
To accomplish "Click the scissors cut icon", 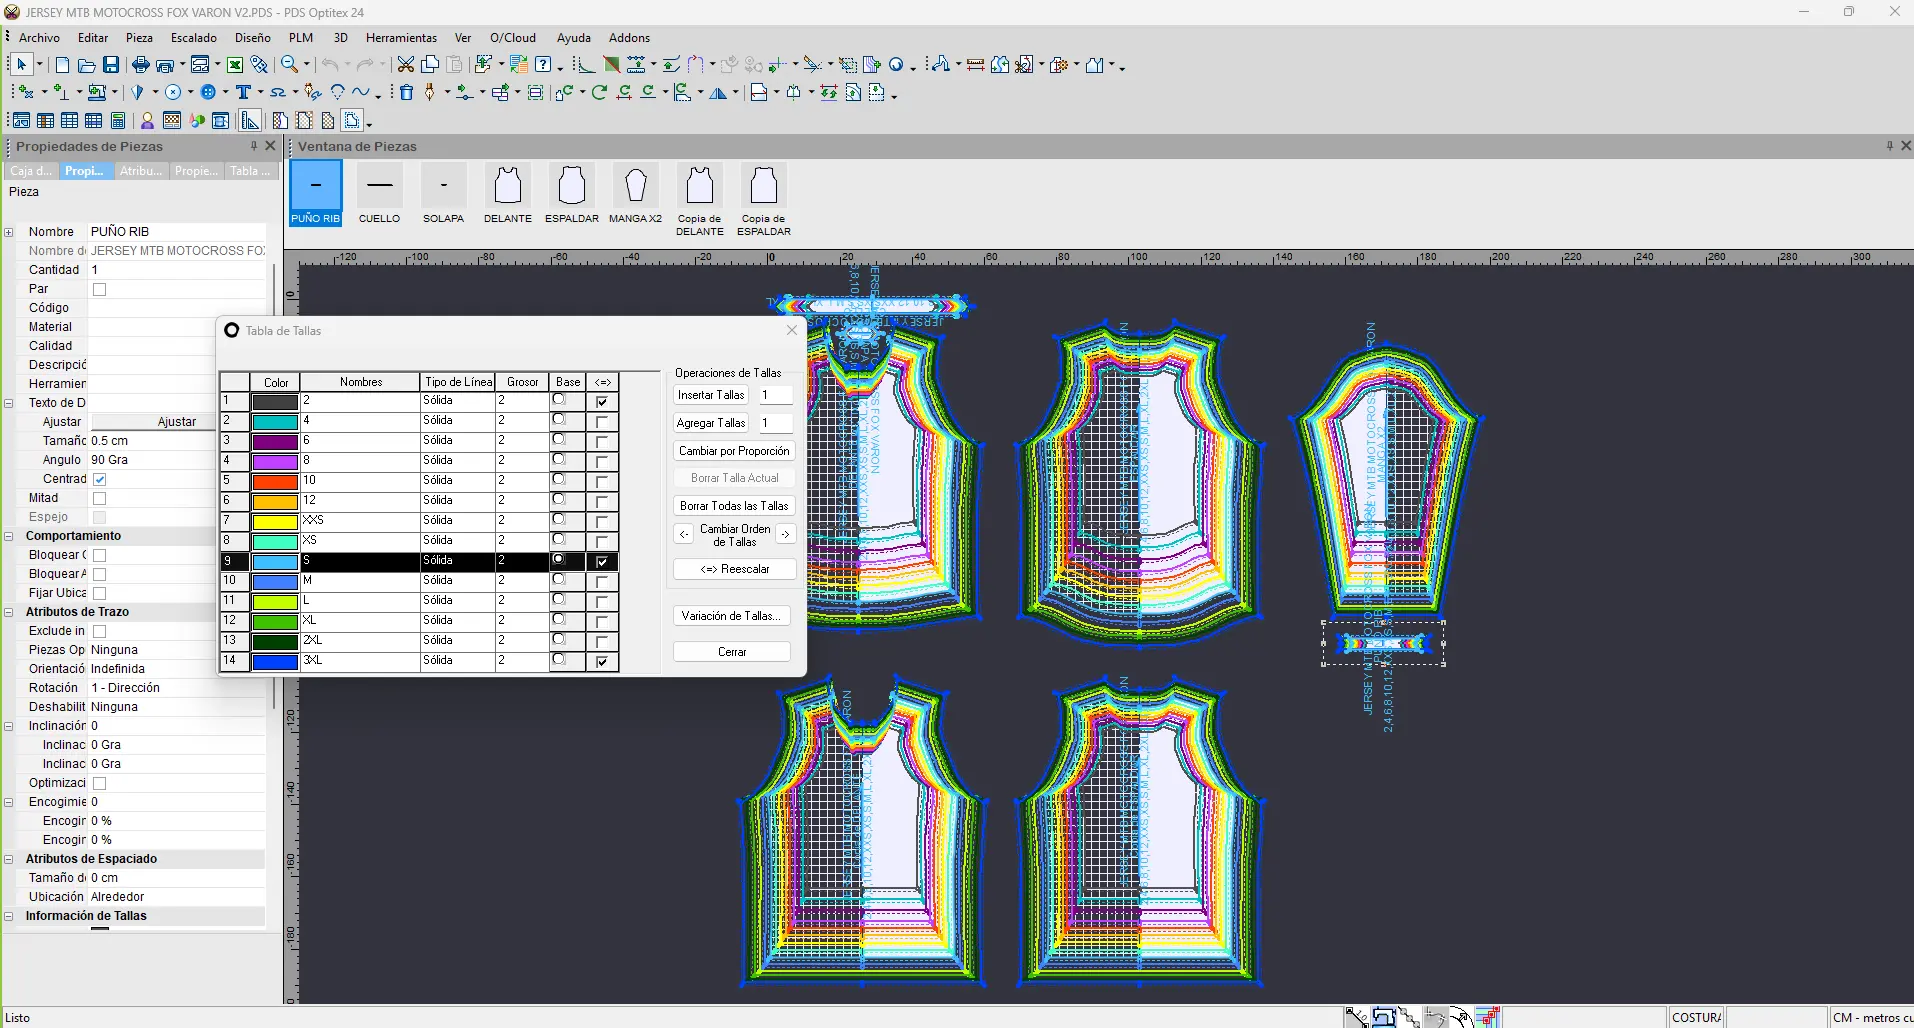I will pyautogui.click(x=405, y=65).
